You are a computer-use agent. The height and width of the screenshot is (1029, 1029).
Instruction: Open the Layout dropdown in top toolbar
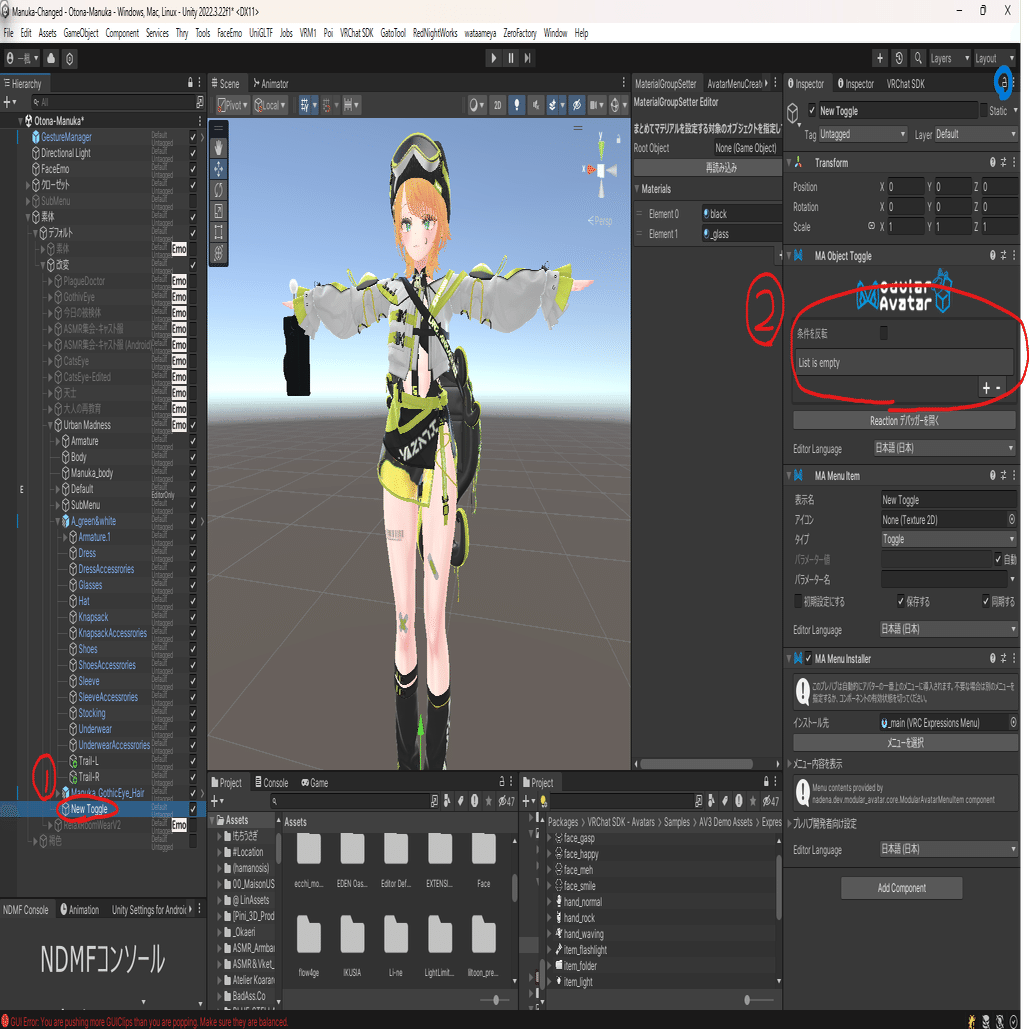[x=994, y=58]
